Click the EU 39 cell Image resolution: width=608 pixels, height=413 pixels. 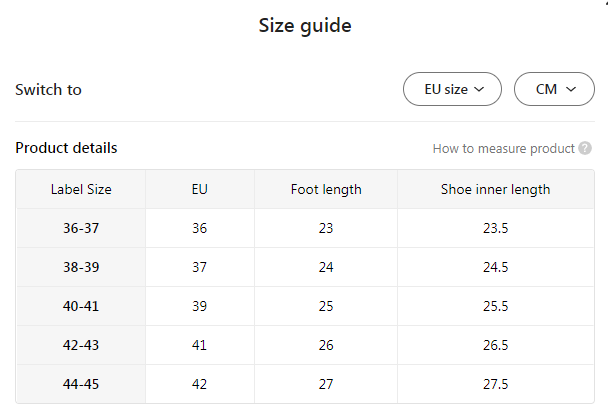[x=200, y=306]
